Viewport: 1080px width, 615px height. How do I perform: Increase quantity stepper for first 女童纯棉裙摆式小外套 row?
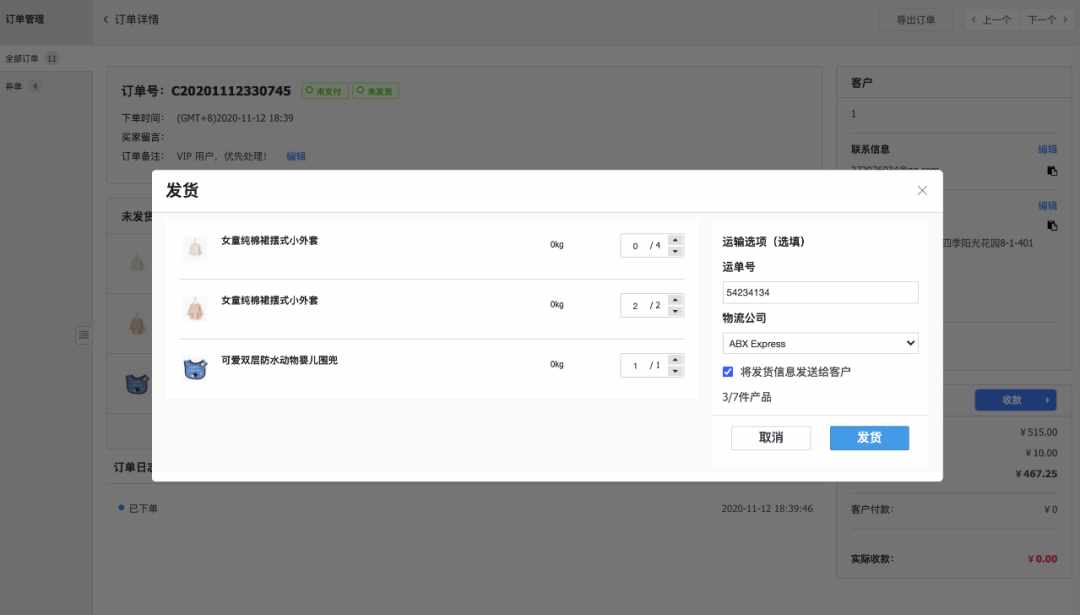click(x=675, y=240)
